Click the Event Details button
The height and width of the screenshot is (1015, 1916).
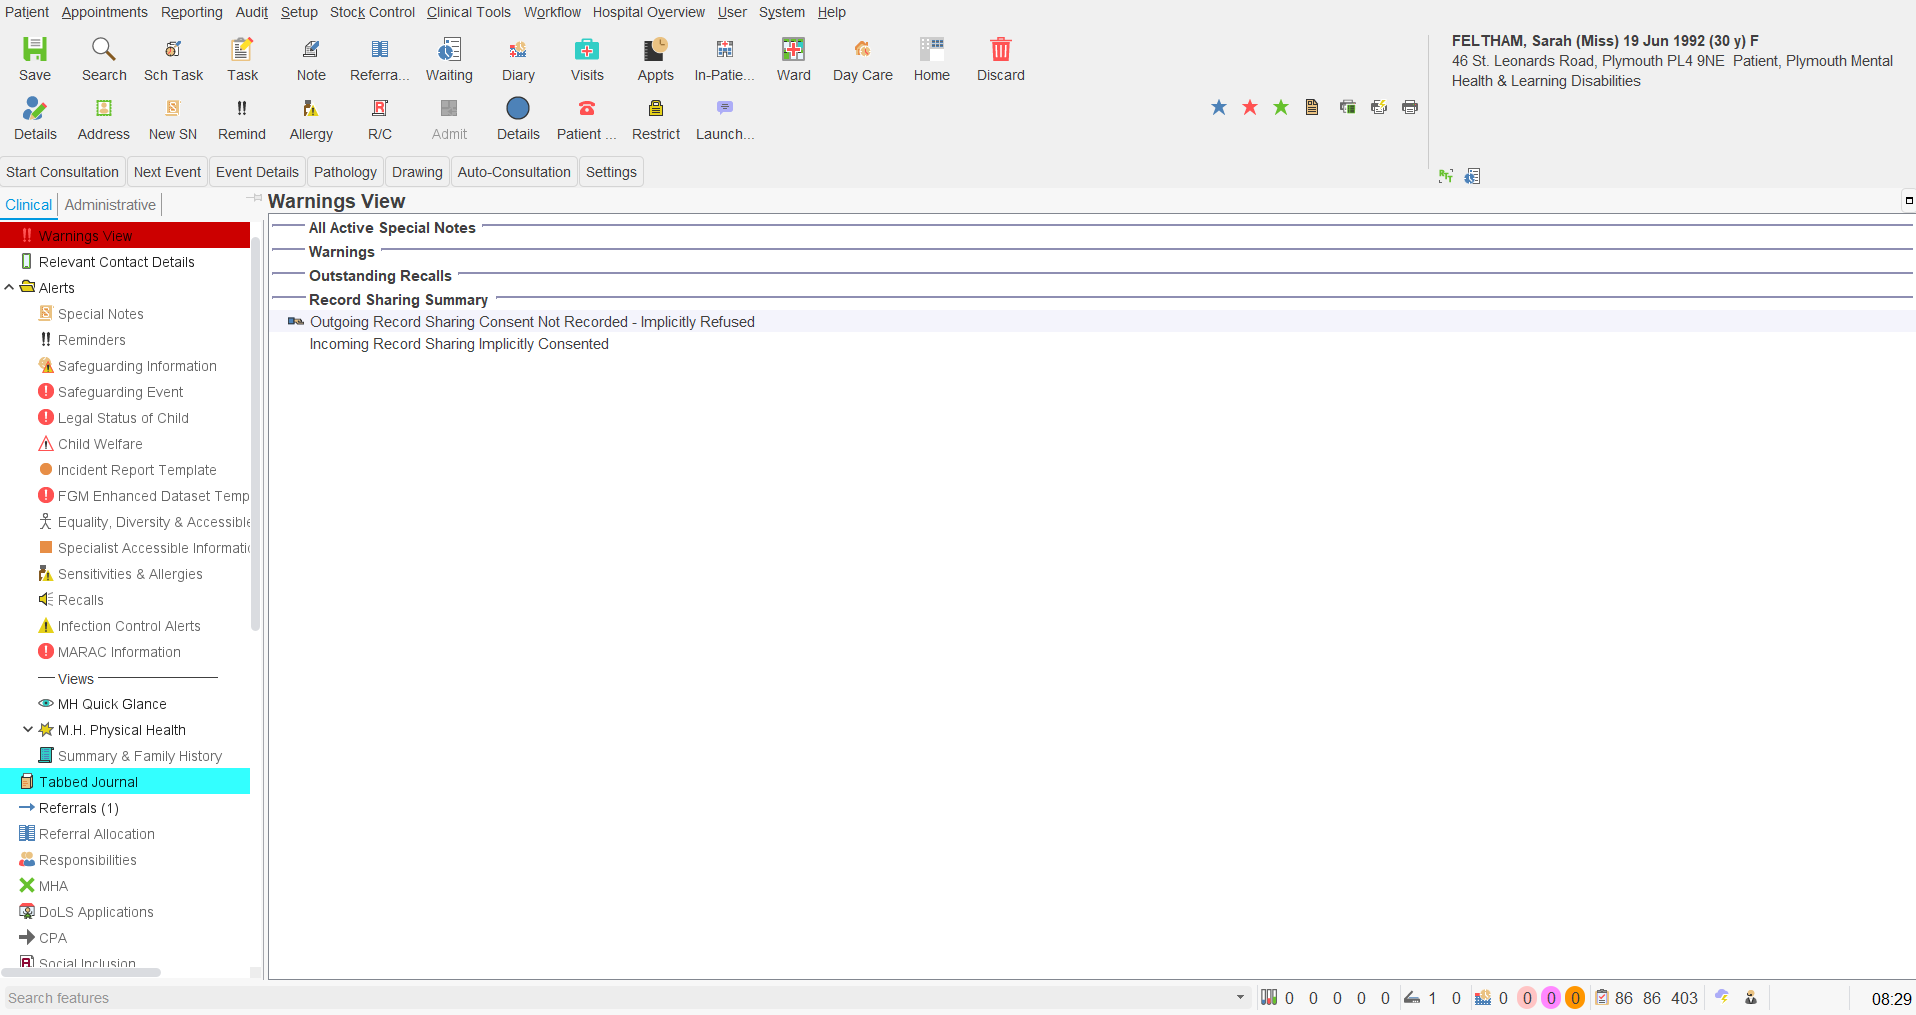[257, 172]
